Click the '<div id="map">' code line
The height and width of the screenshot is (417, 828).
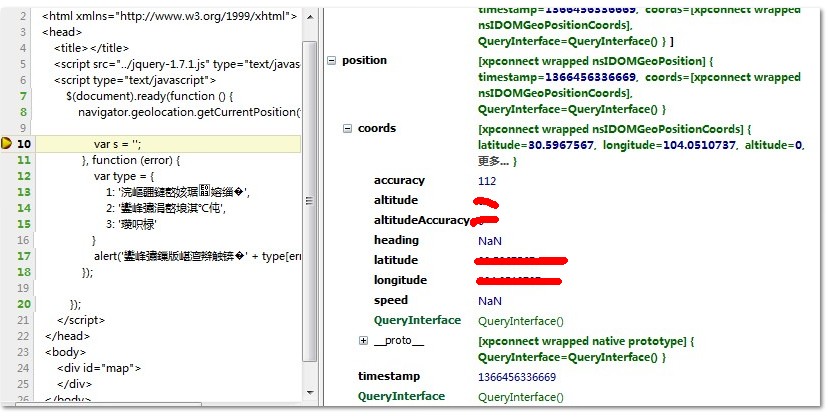click(99, 368)
